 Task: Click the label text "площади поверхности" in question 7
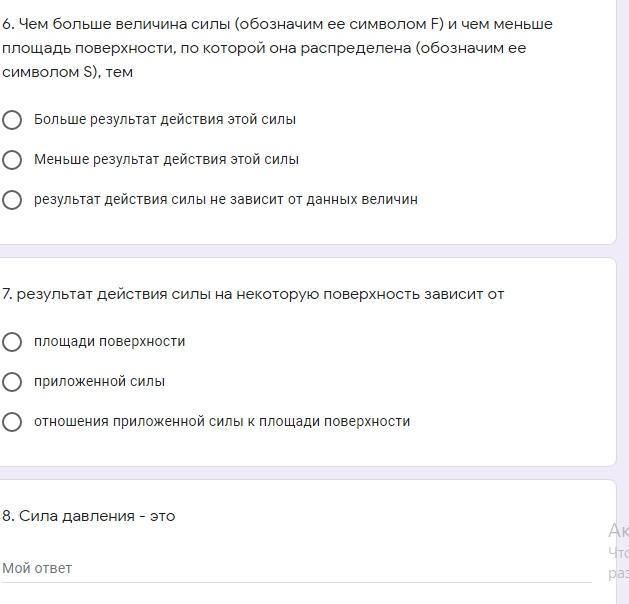(x=110, y=342)
